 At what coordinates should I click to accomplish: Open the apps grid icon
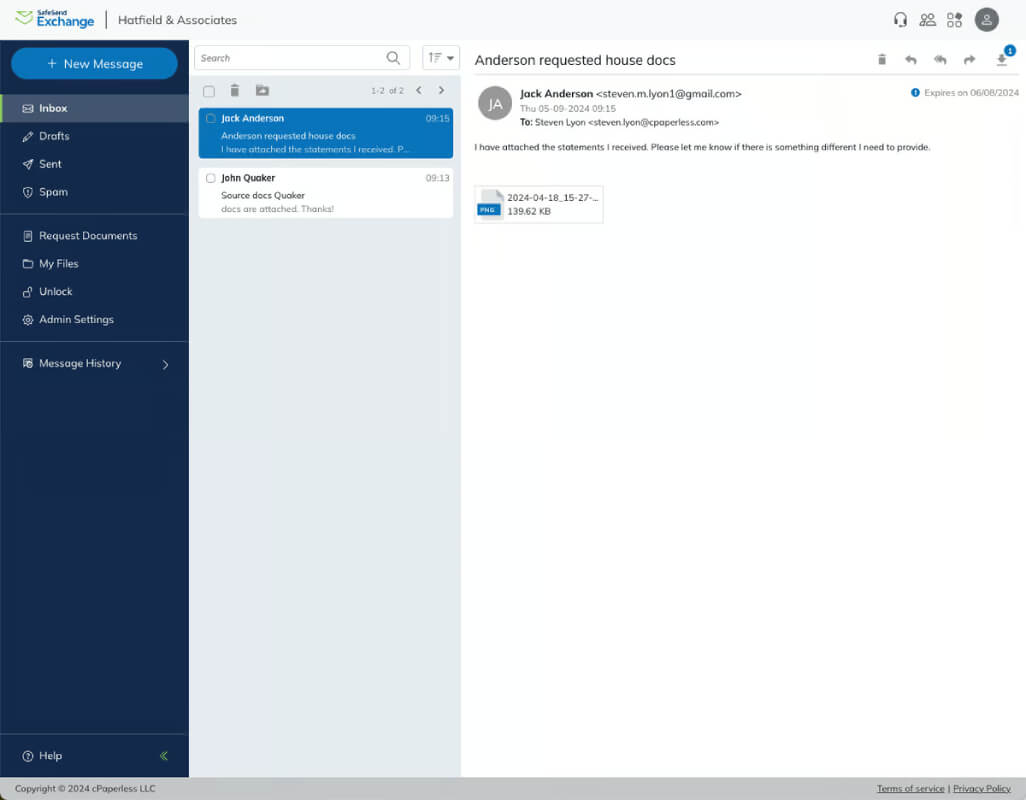(955, 20)
